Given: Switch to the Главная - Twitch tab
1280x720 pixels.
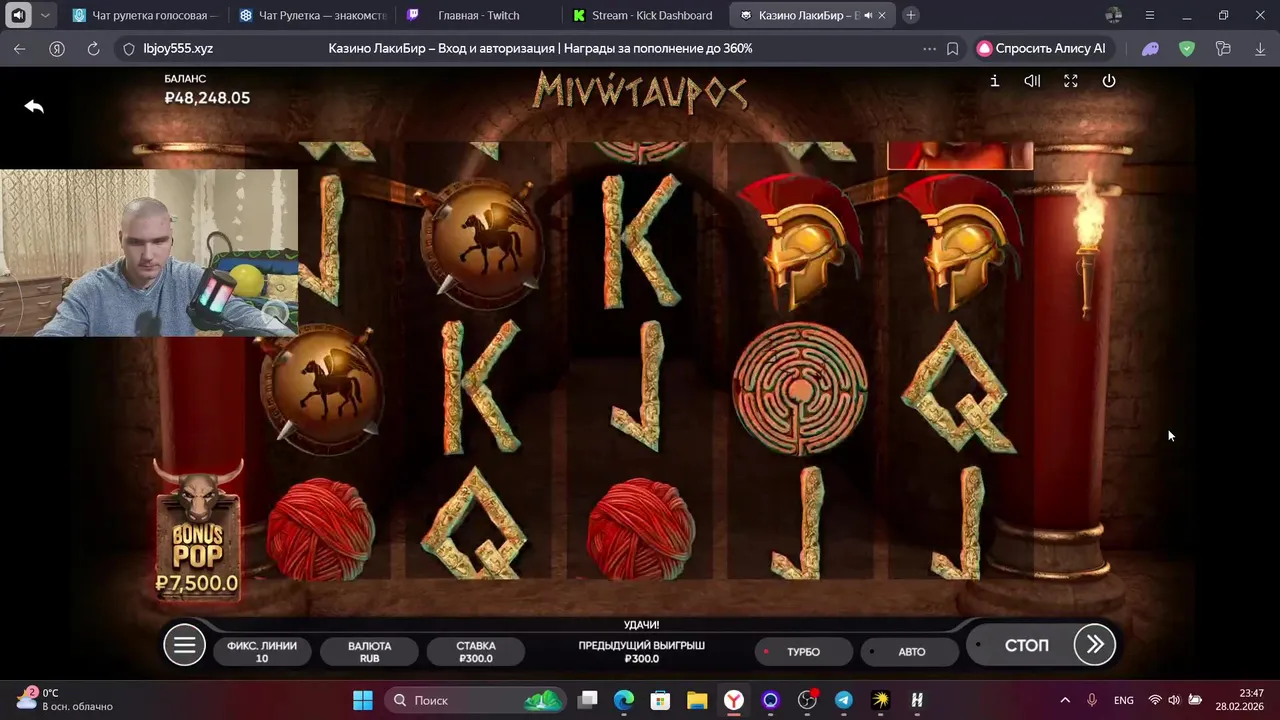Looking at the screenshot, I should [478, 15].
